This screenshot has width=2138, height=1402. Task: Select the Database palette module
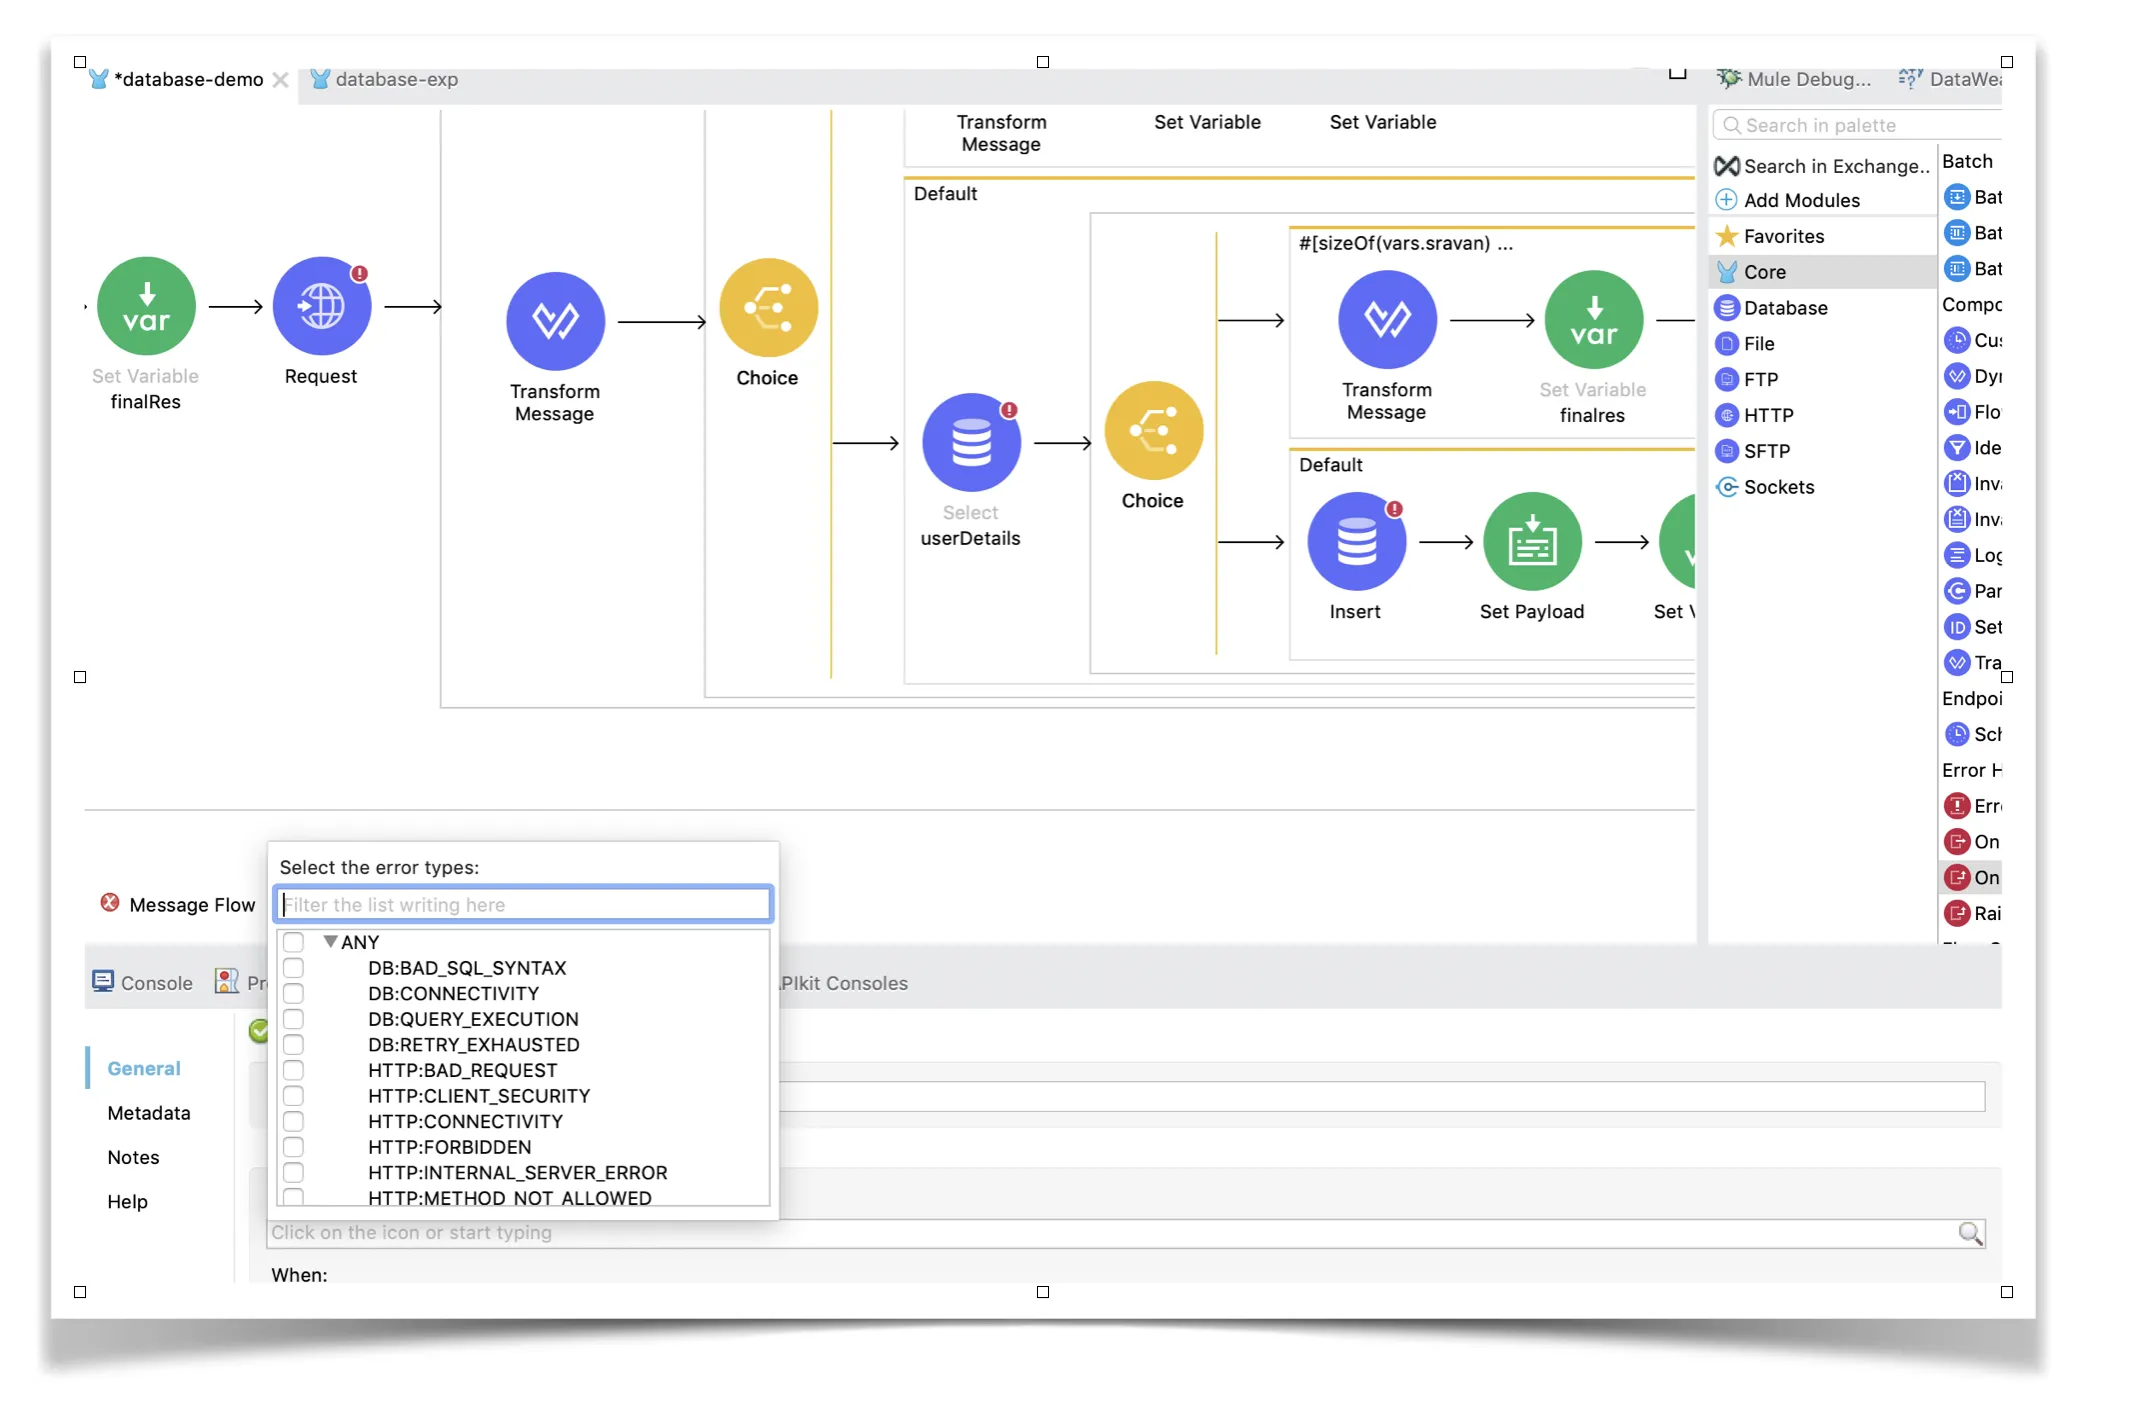1771,308
